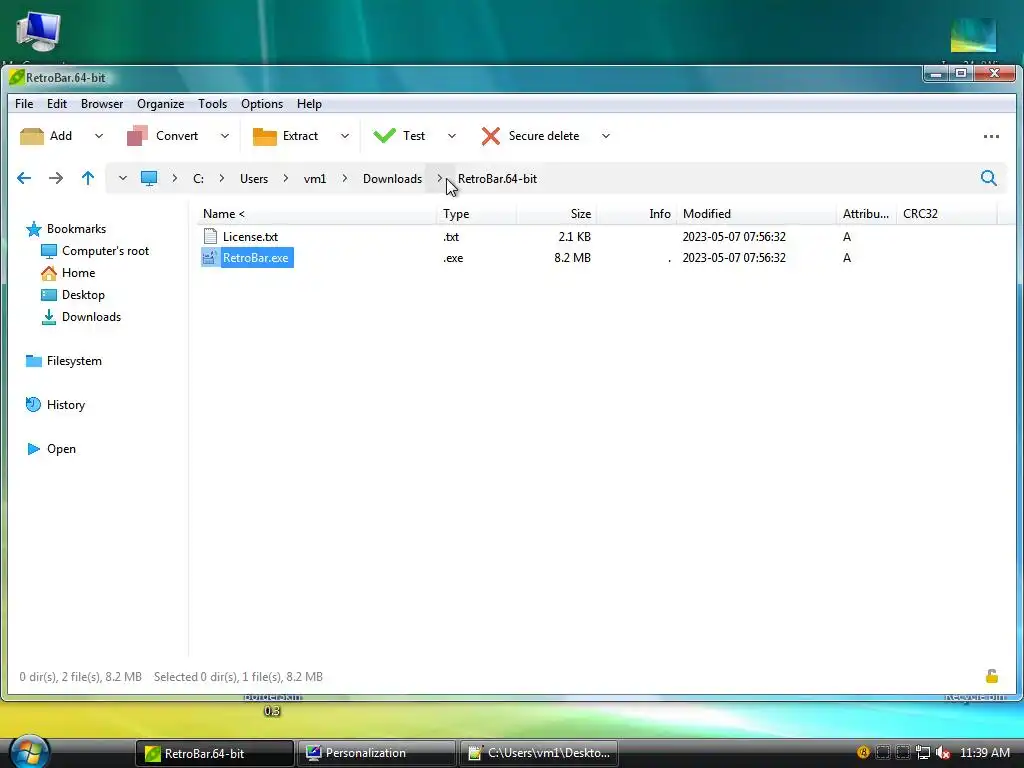
Task: Click the Open play-arrow icon
Action: [x=33, y=449]
